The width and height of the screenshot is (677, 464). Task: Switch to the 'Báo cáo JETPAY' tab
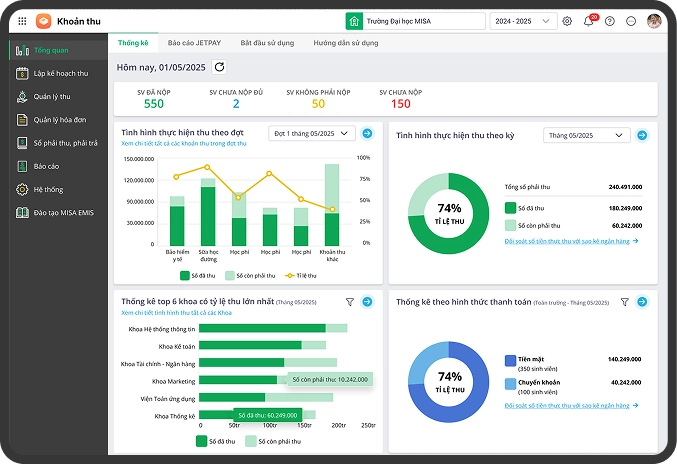pyautogui.click(x=194, y=44)
